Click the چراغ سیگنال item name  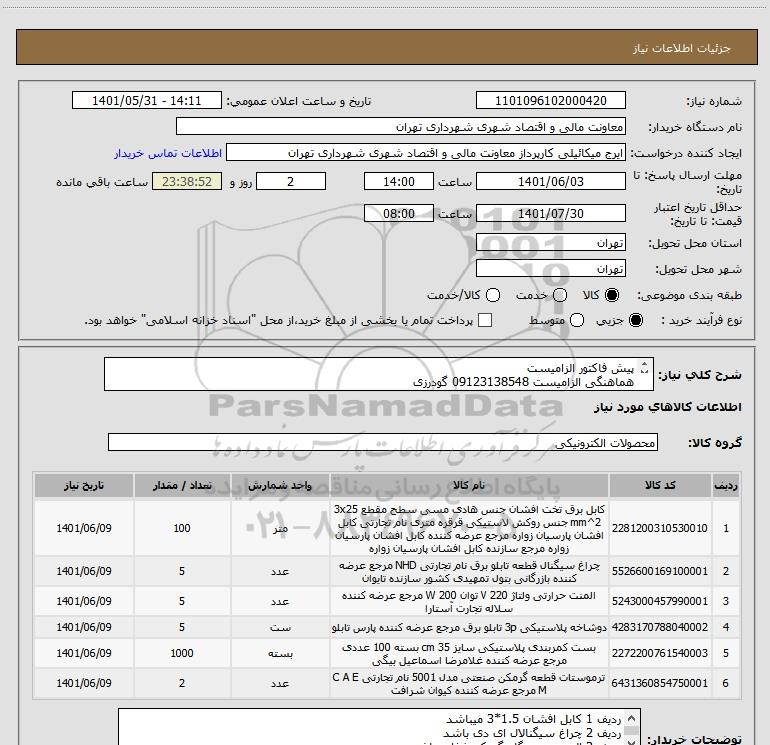click(x=469, y=572)
